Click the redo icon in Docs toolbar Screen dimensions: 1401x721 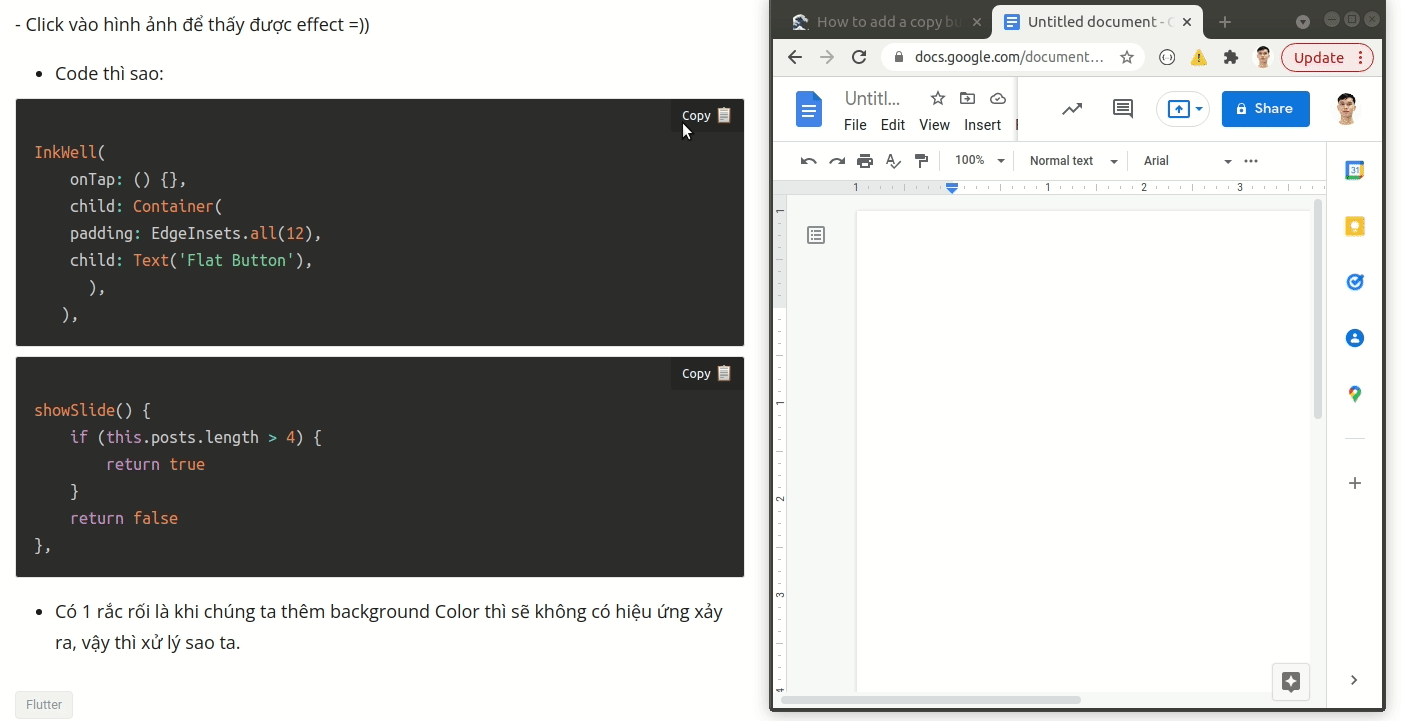(x=837, y=161)
